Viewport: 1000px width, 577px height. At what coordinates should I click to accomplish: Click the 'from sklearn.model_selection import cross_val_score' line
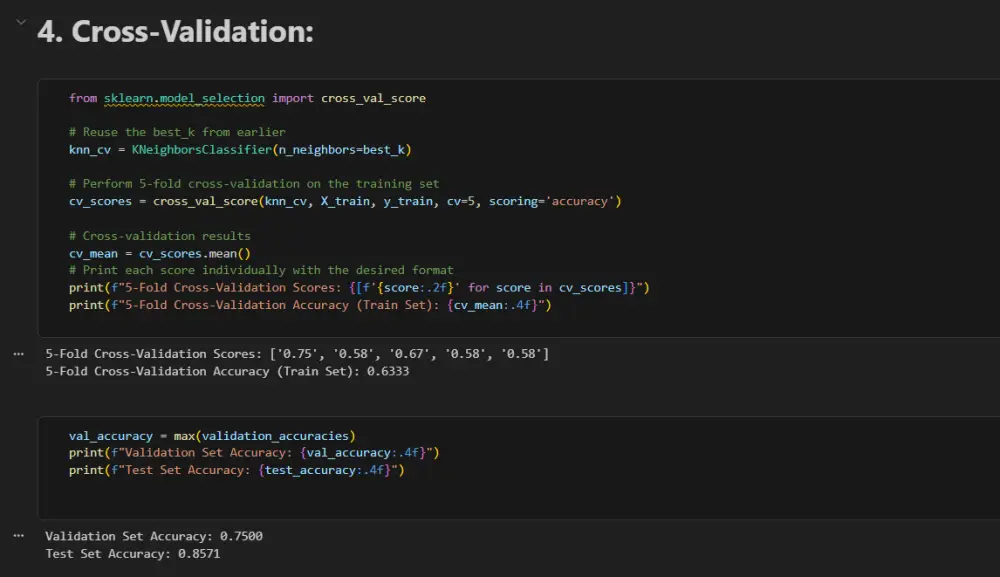247,98
